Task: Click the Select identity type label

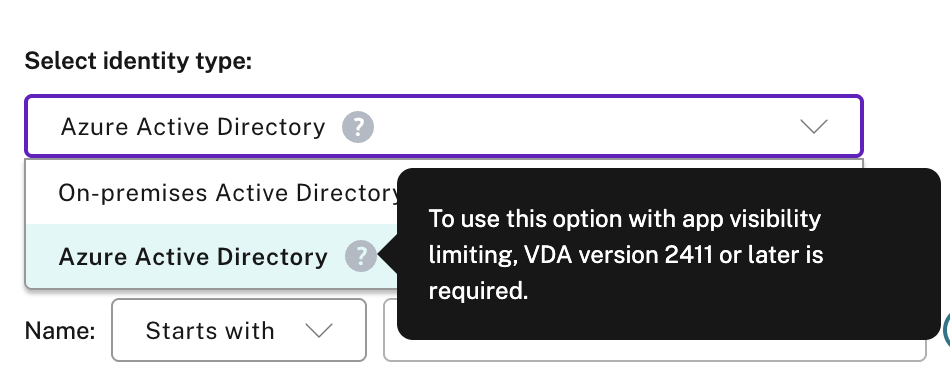Action: [138, 61]
